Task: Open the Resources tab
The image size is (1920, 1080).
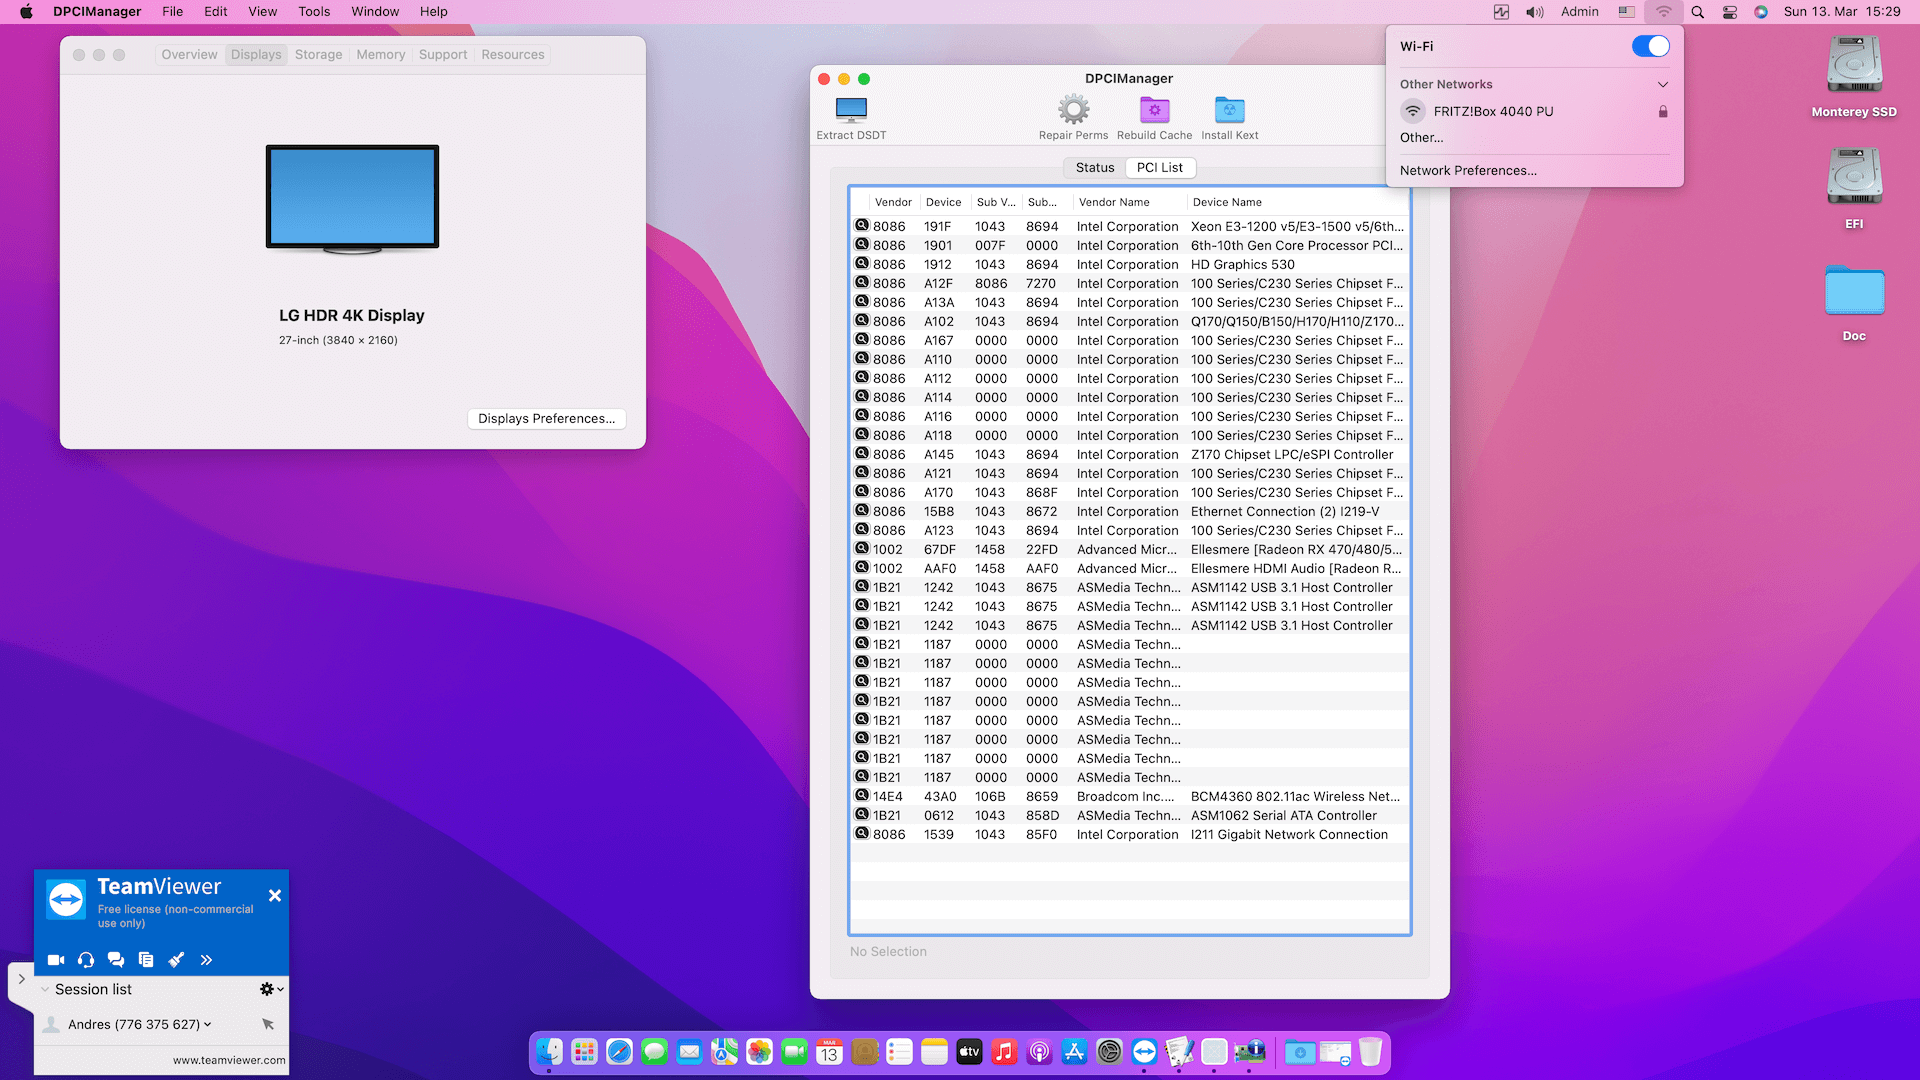Action: coord(512,55)
